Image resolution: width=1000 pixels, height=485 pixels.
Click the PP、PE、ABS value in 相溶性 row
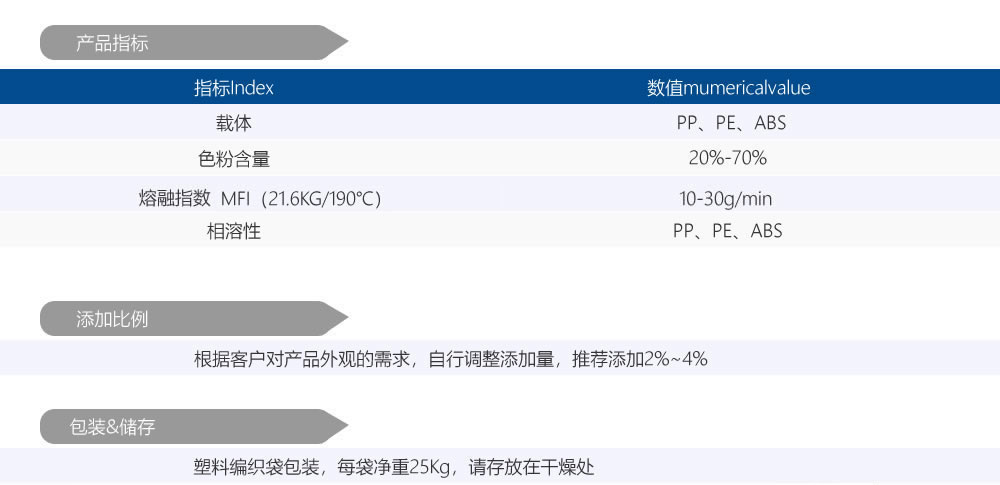point(728,231)
